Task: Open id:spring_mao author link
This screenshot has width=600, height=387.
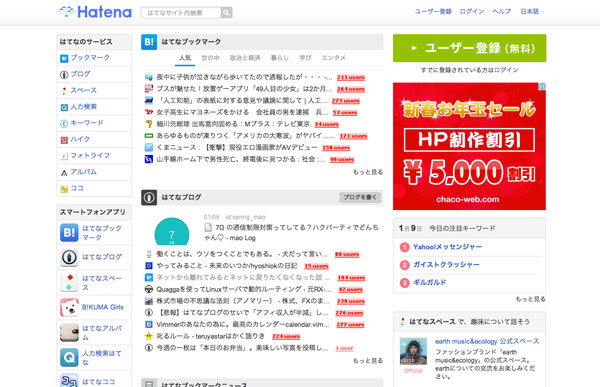Action: click(x=245, y=217)
